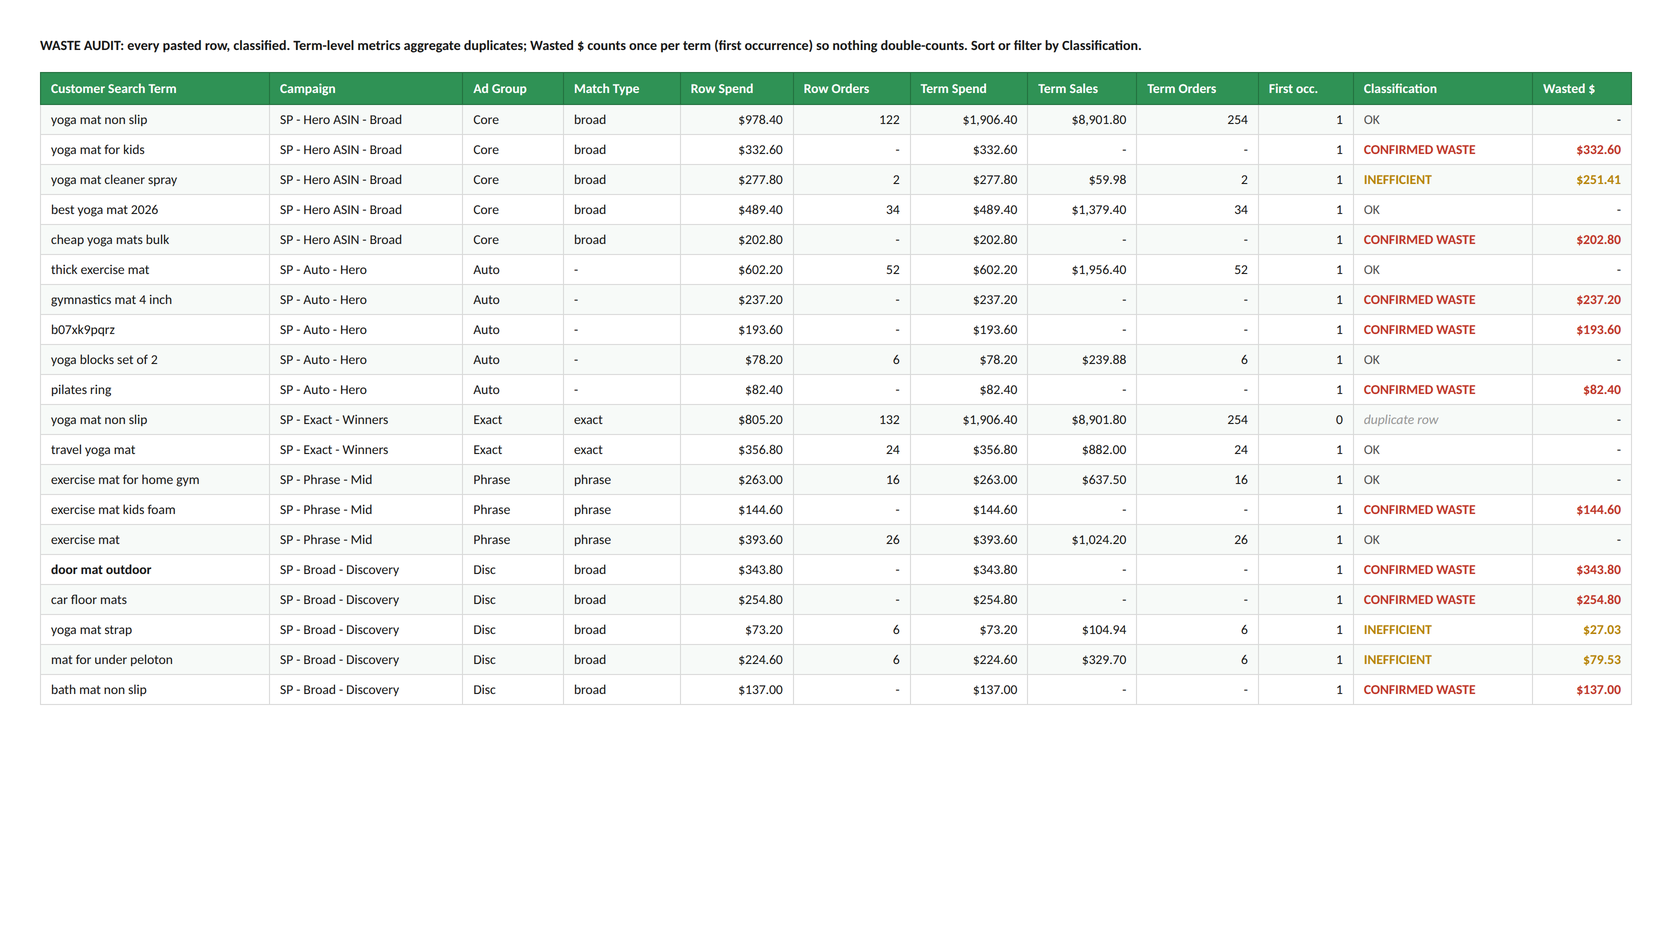Click the $193.60 wasted amount cell

[x=1582, y=330]
